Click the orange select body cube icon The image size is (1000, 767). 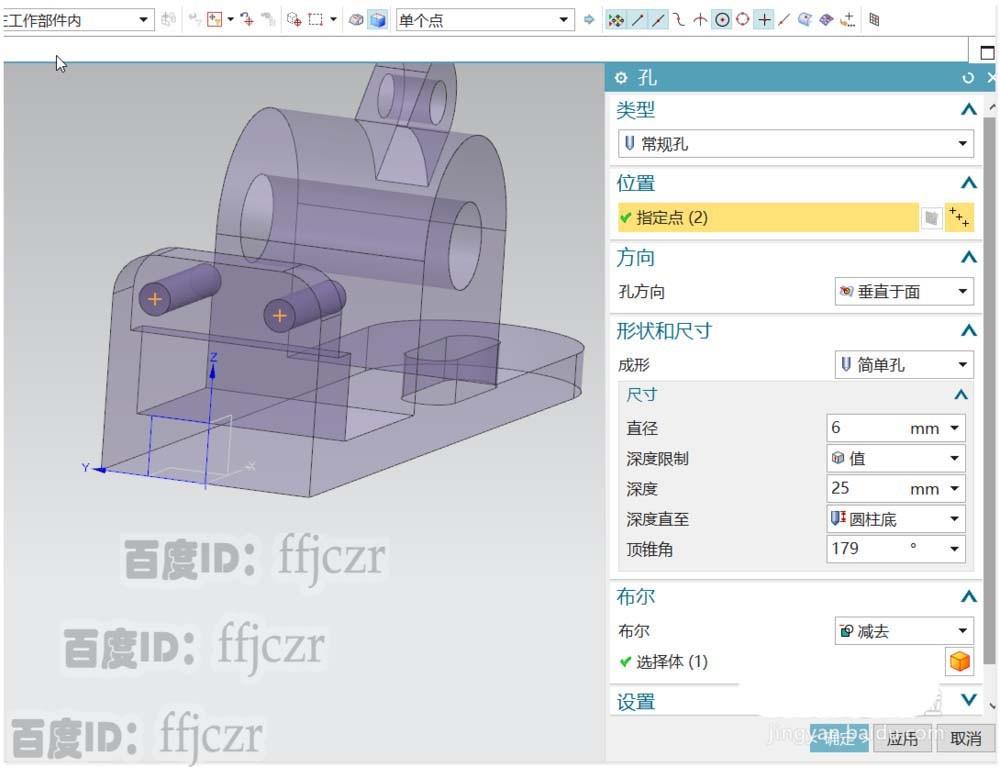tap(958, 661)
